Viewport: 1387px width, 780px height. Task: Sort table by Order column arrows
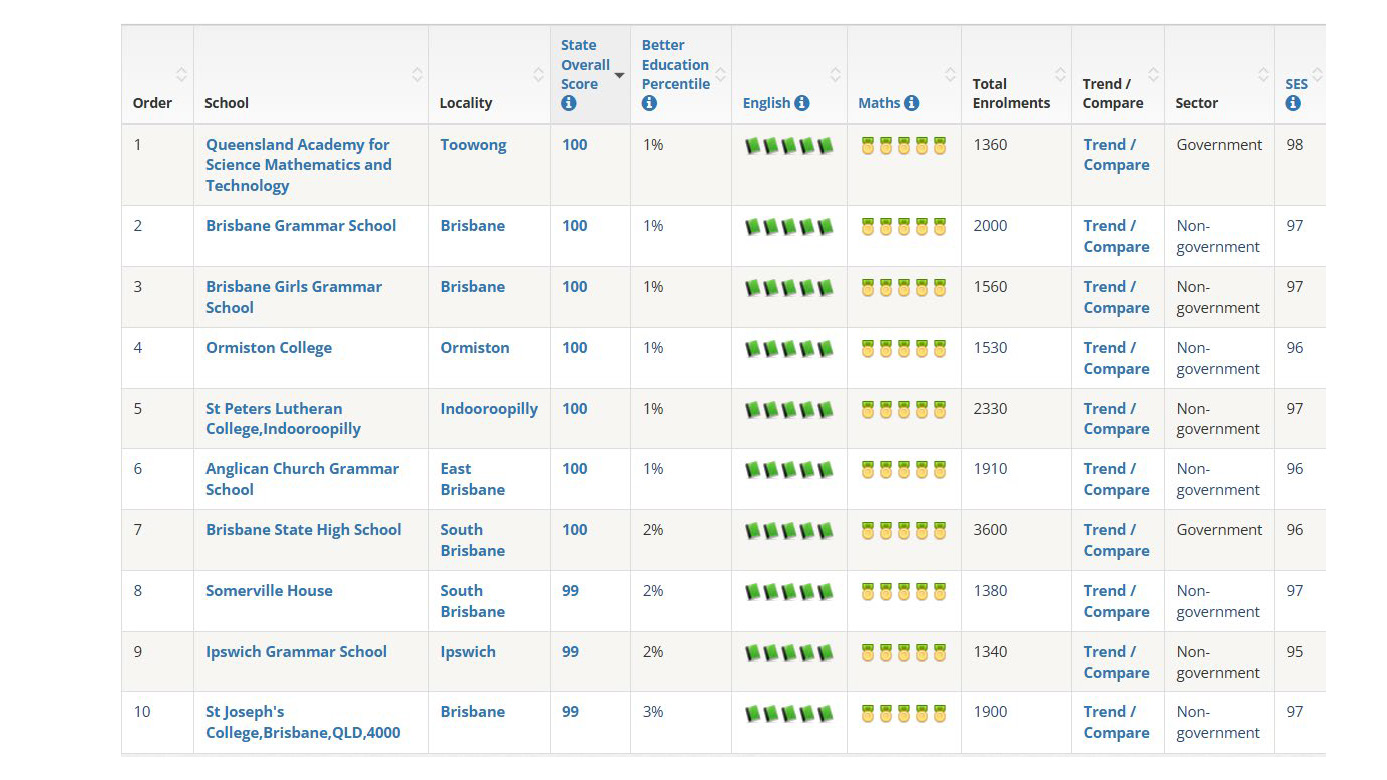181,75
